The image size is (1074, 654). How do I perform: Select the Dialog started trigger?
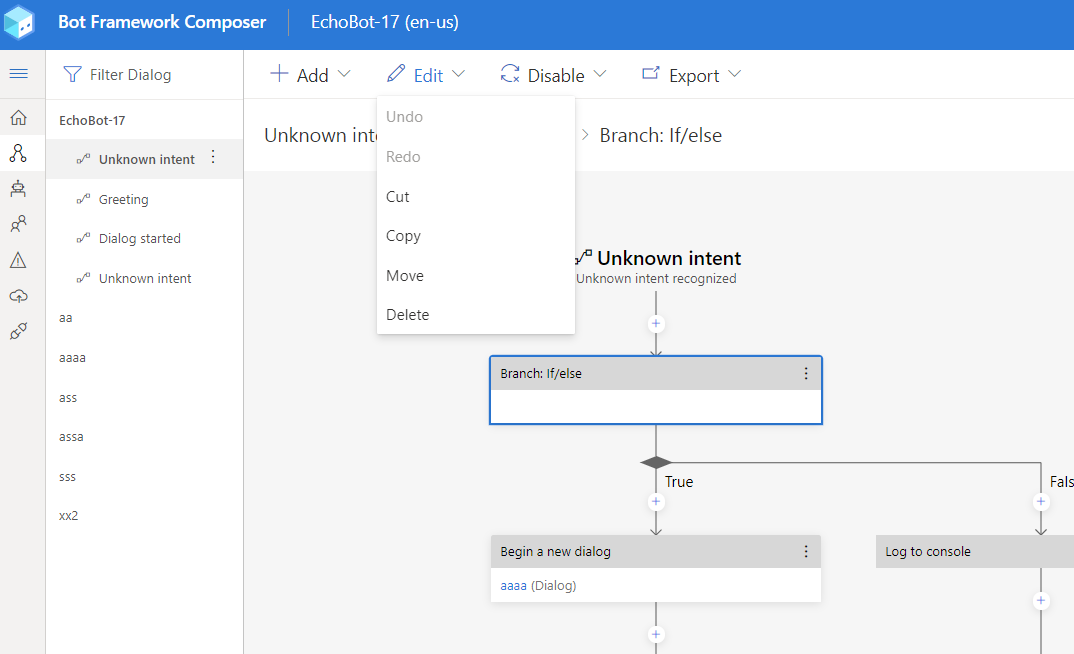145,238
